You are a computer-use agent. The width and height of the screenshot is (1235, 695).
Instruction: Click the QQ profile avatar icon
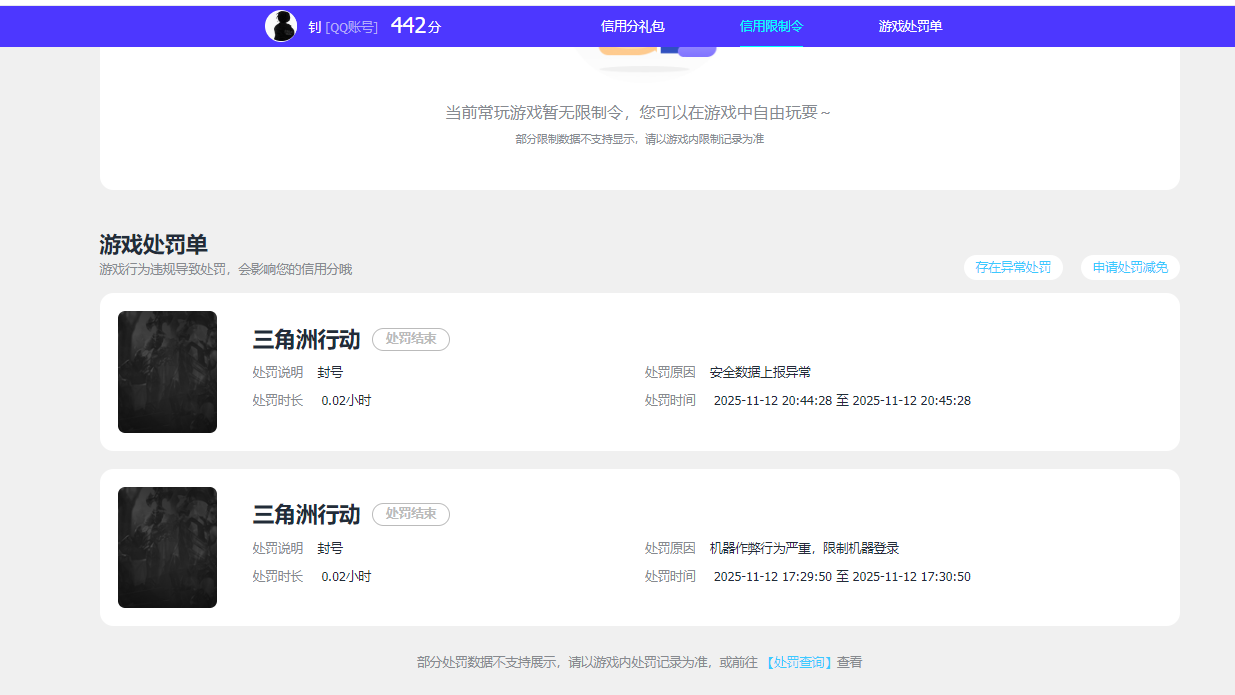283,24
